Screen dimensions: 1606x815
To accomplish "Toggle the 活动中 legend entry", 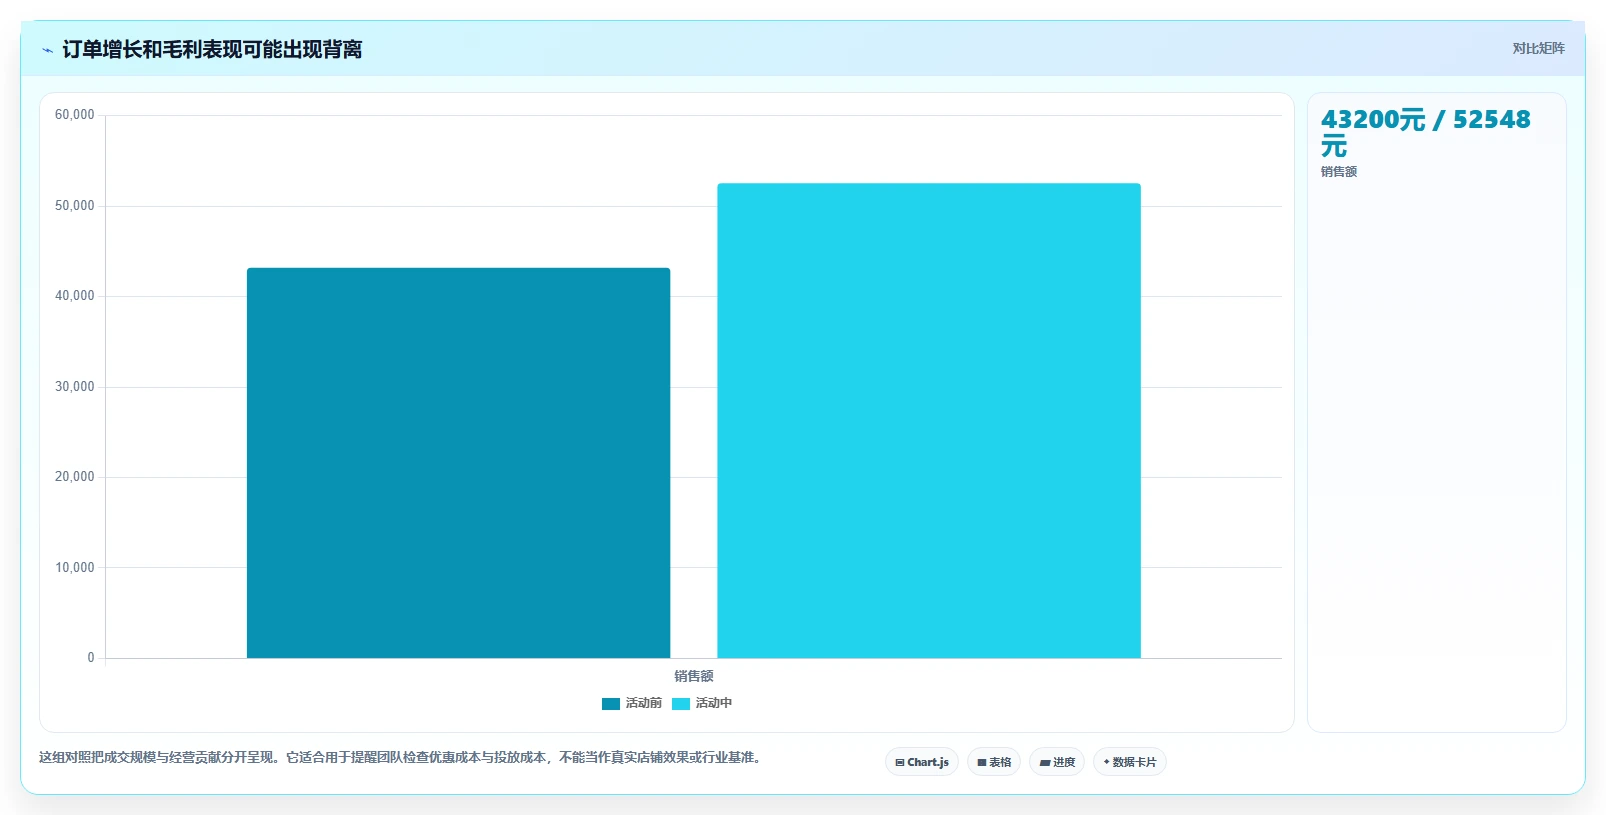I will (x=702, y=703).
